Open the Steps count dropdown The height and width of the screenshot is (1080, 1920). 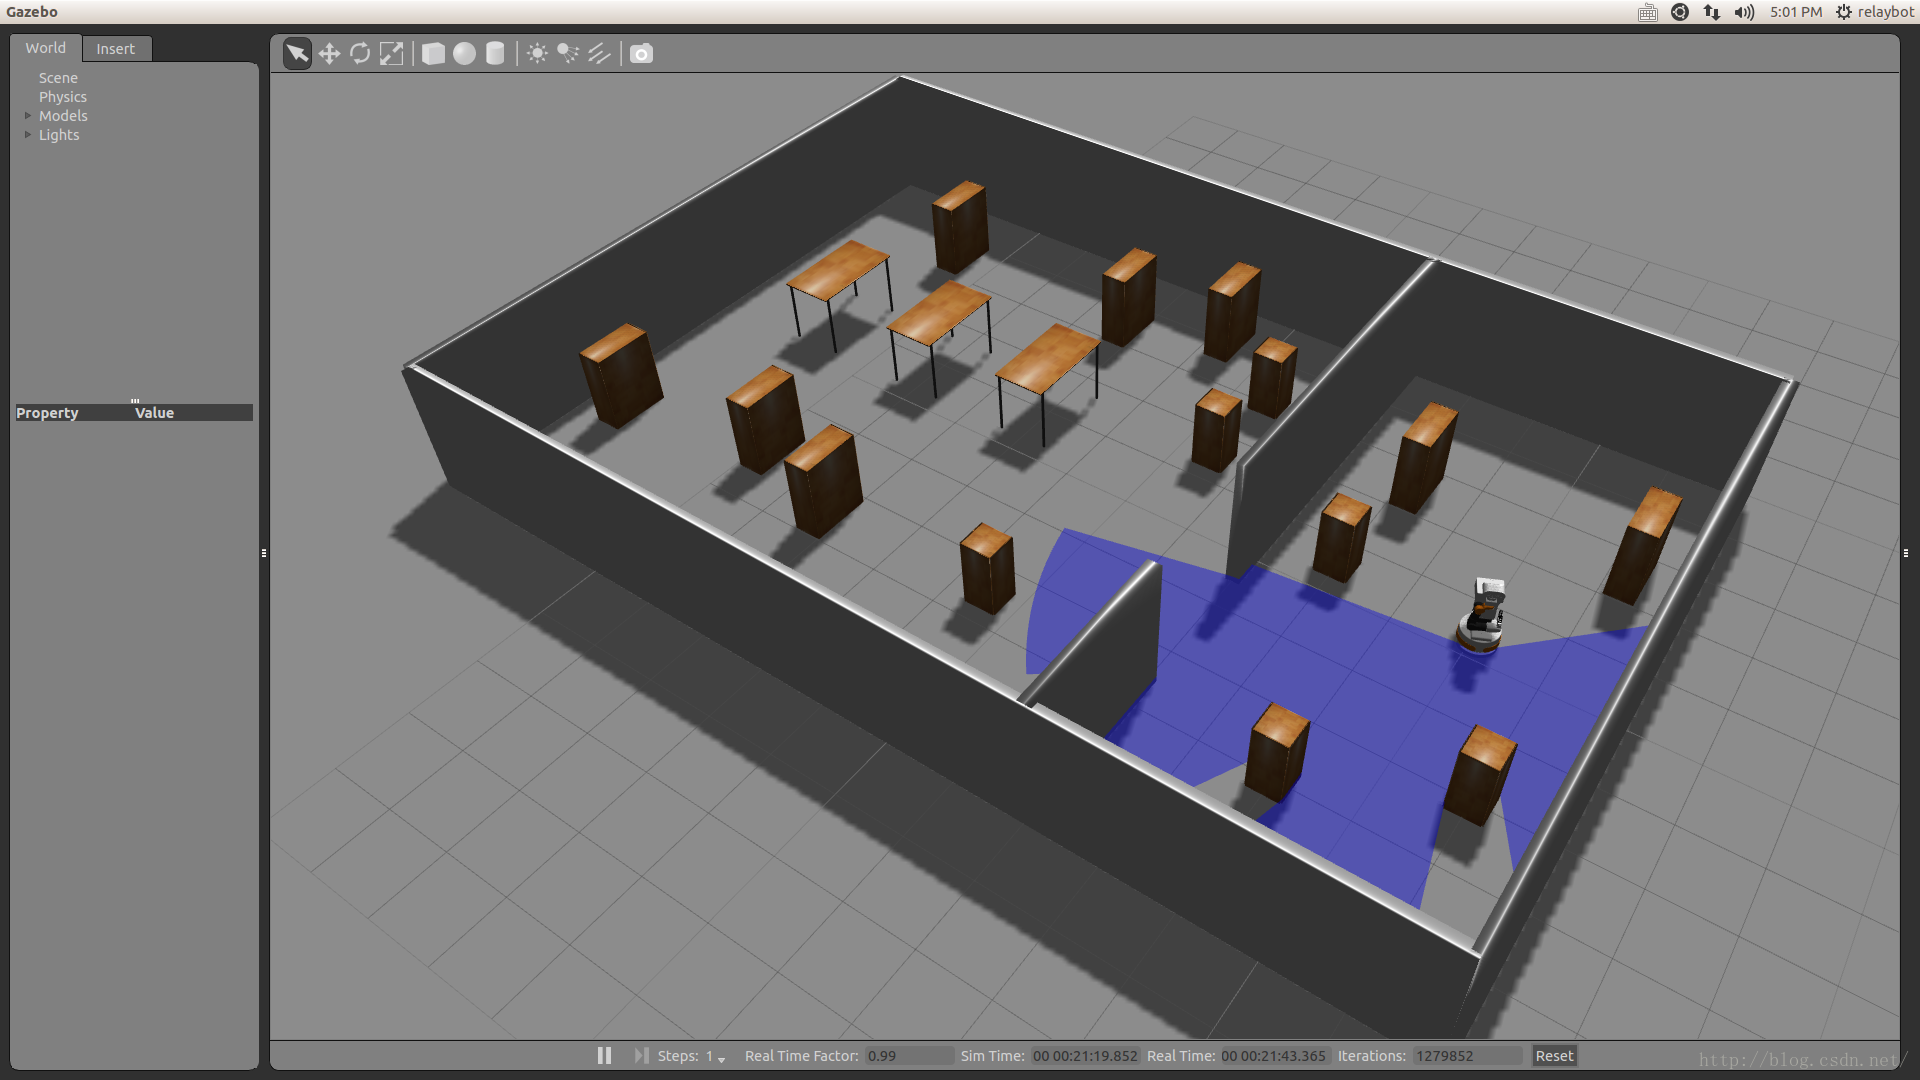(x=721, y=1058)
